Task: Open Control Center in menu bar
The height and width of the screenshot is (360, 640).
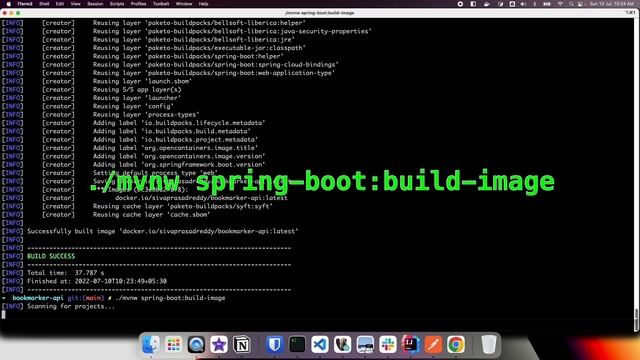Action: (x=580, y=4)
